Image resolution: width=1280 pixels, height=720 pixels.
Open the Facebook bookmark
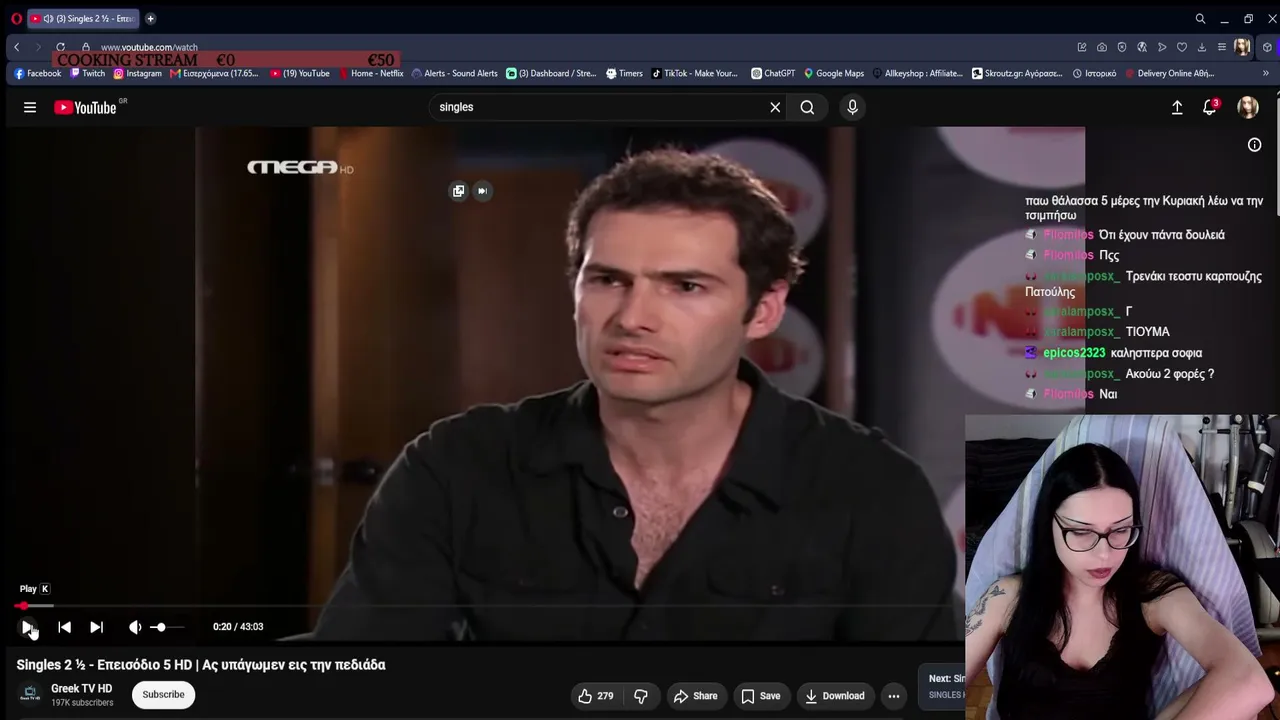tap(37, 73)
